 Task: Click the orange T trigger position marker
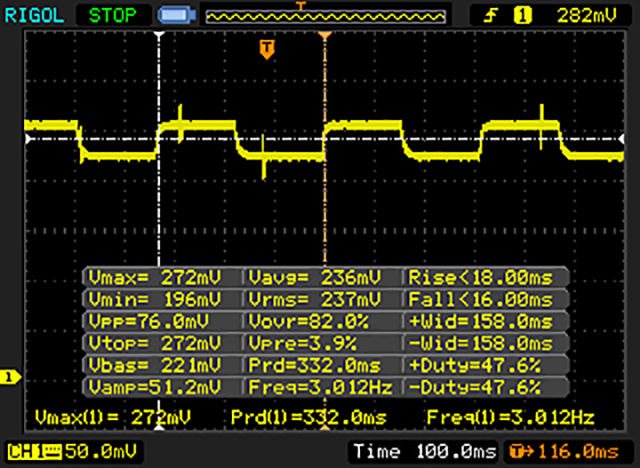click(267, 49)
